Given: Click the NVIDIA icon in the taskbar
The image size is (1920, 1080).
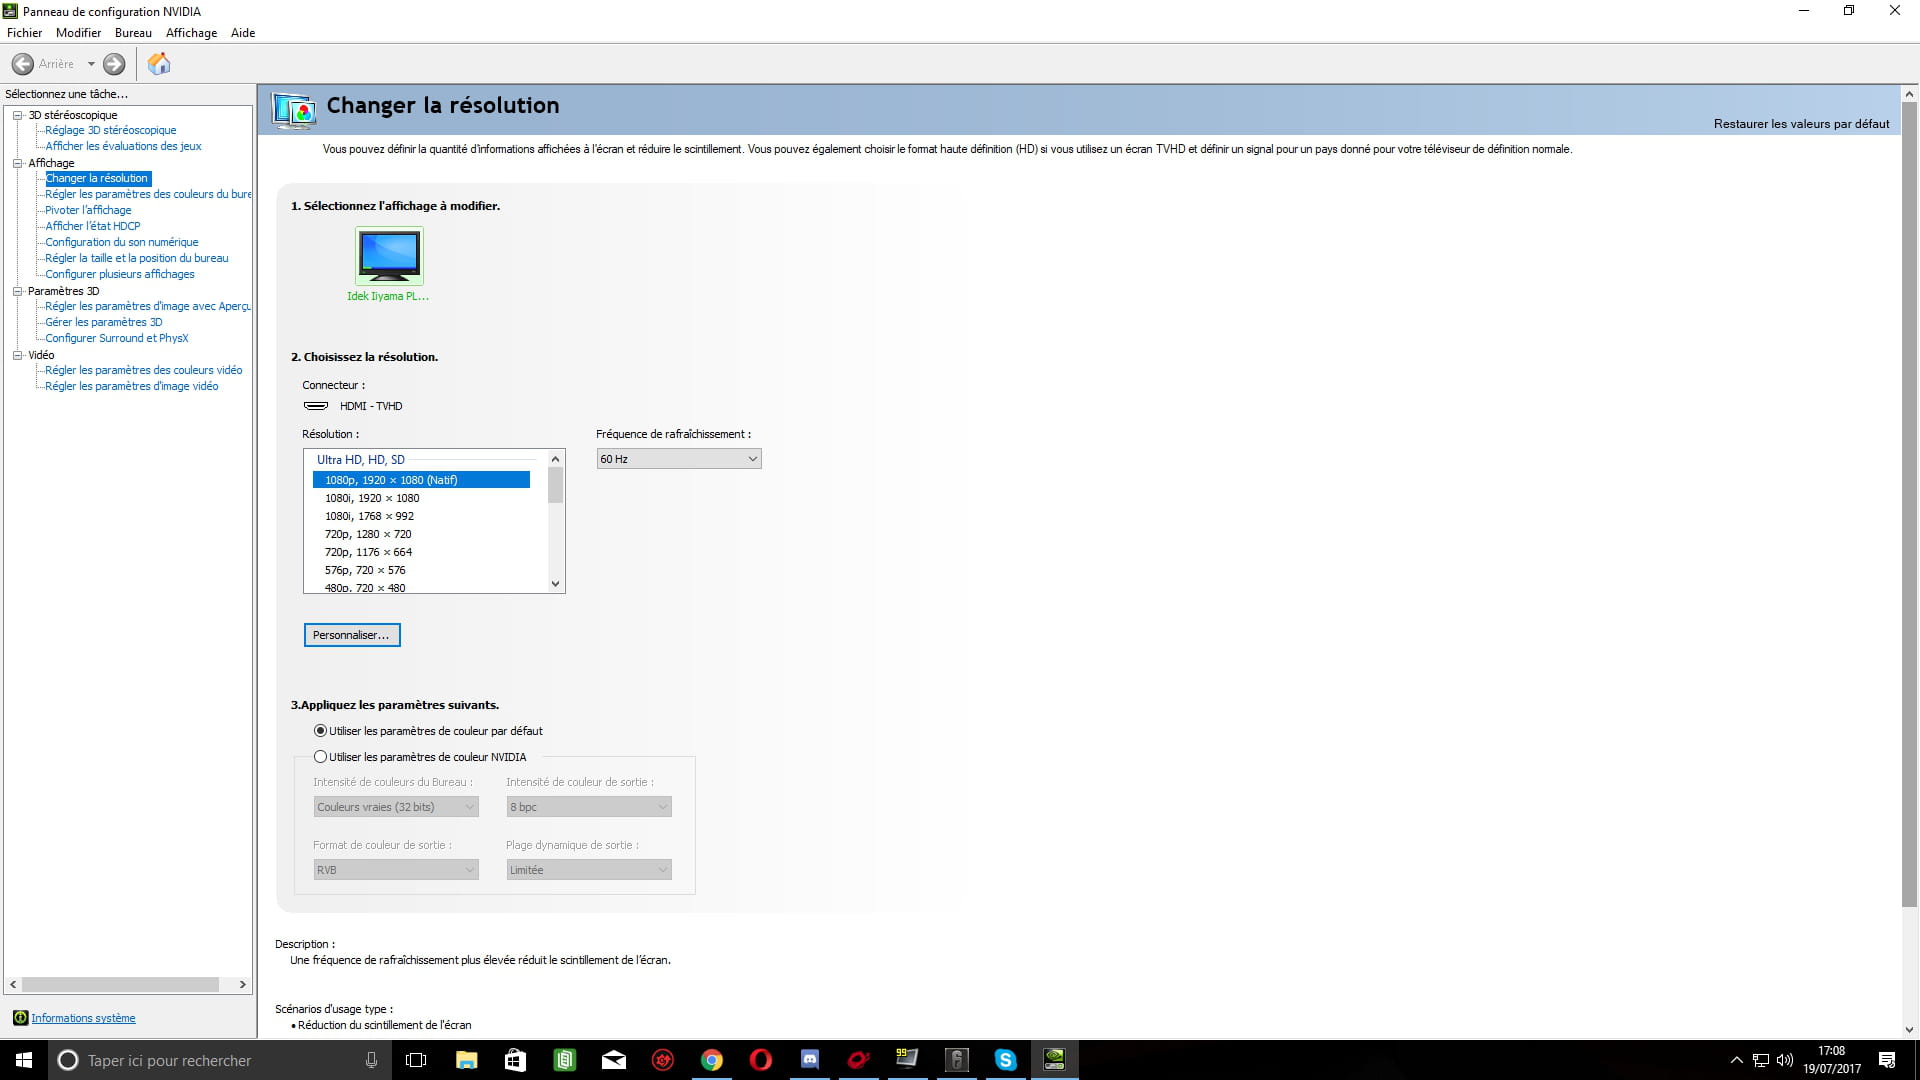Looking at the screenshot, I should (x=1054, y=1060).
